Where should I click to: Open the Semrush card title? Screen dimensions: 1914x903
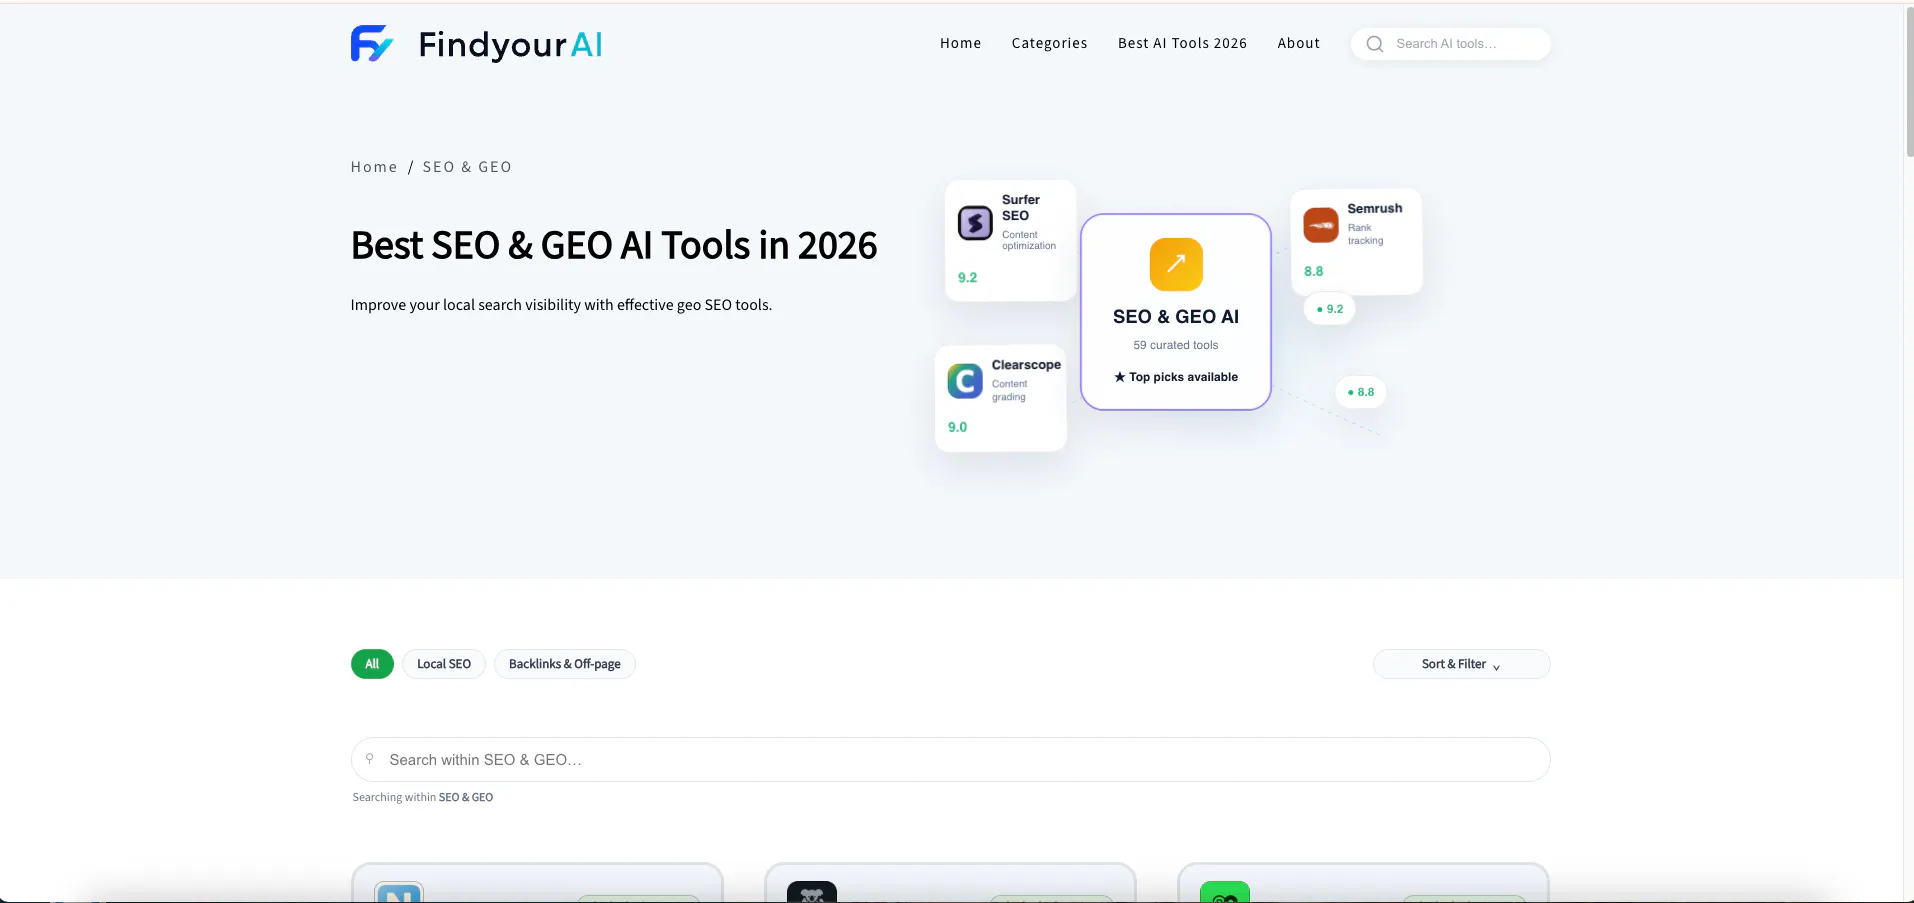point(1374,208)
